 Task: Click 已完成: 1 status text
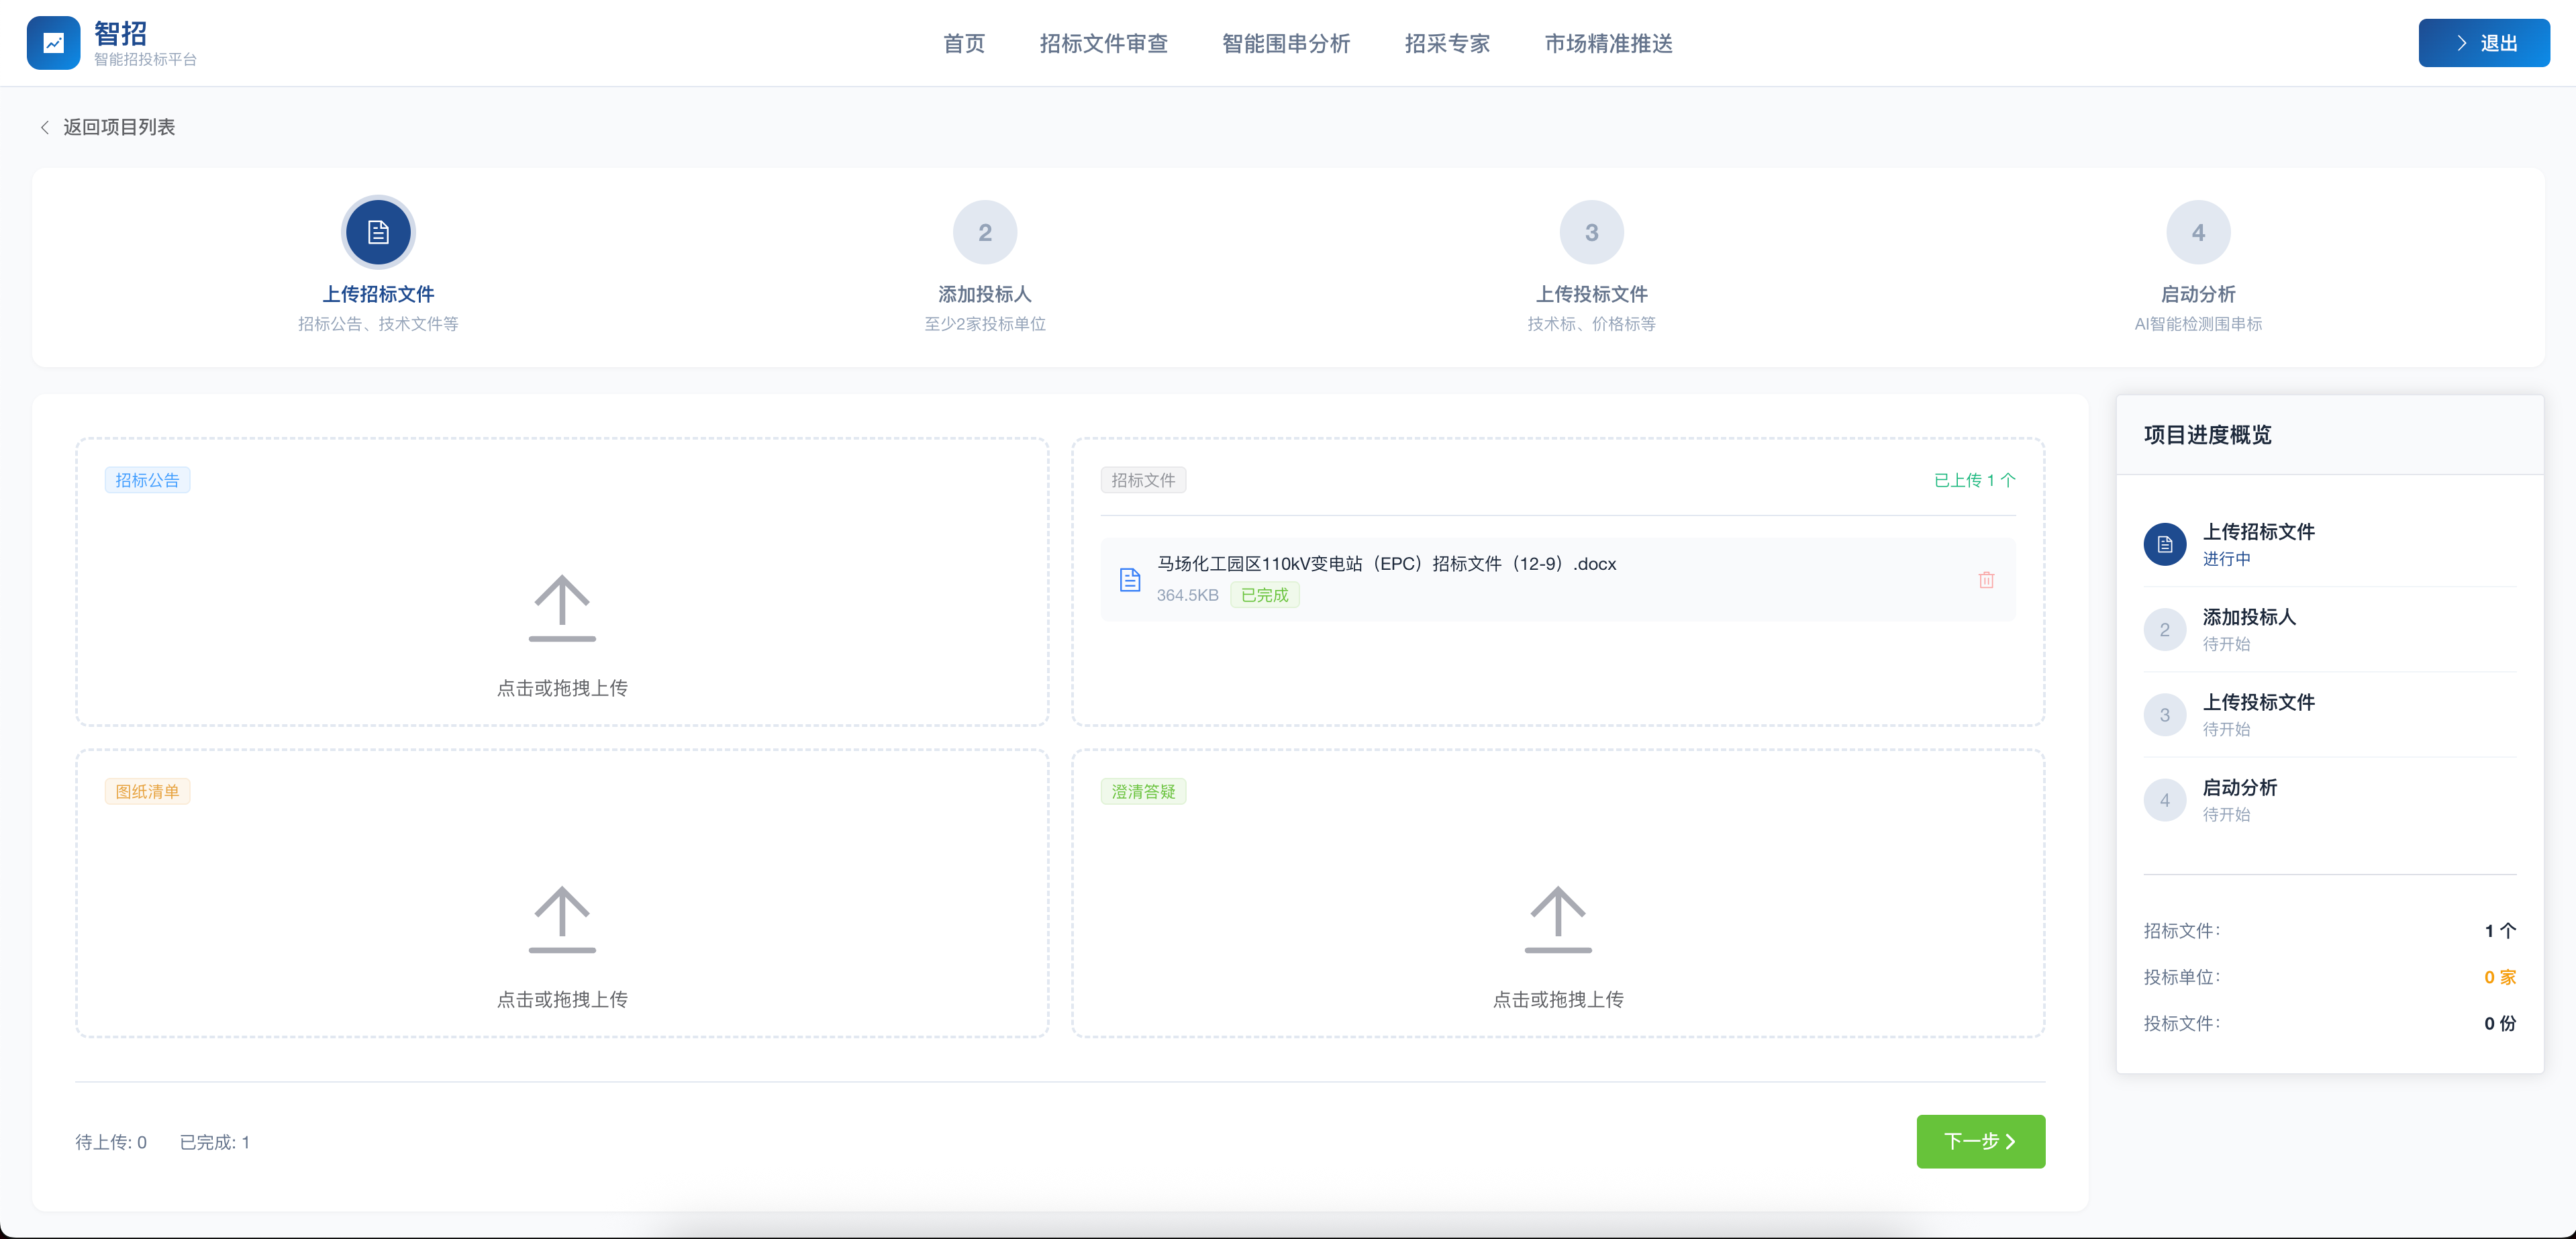pos(215,1142)
